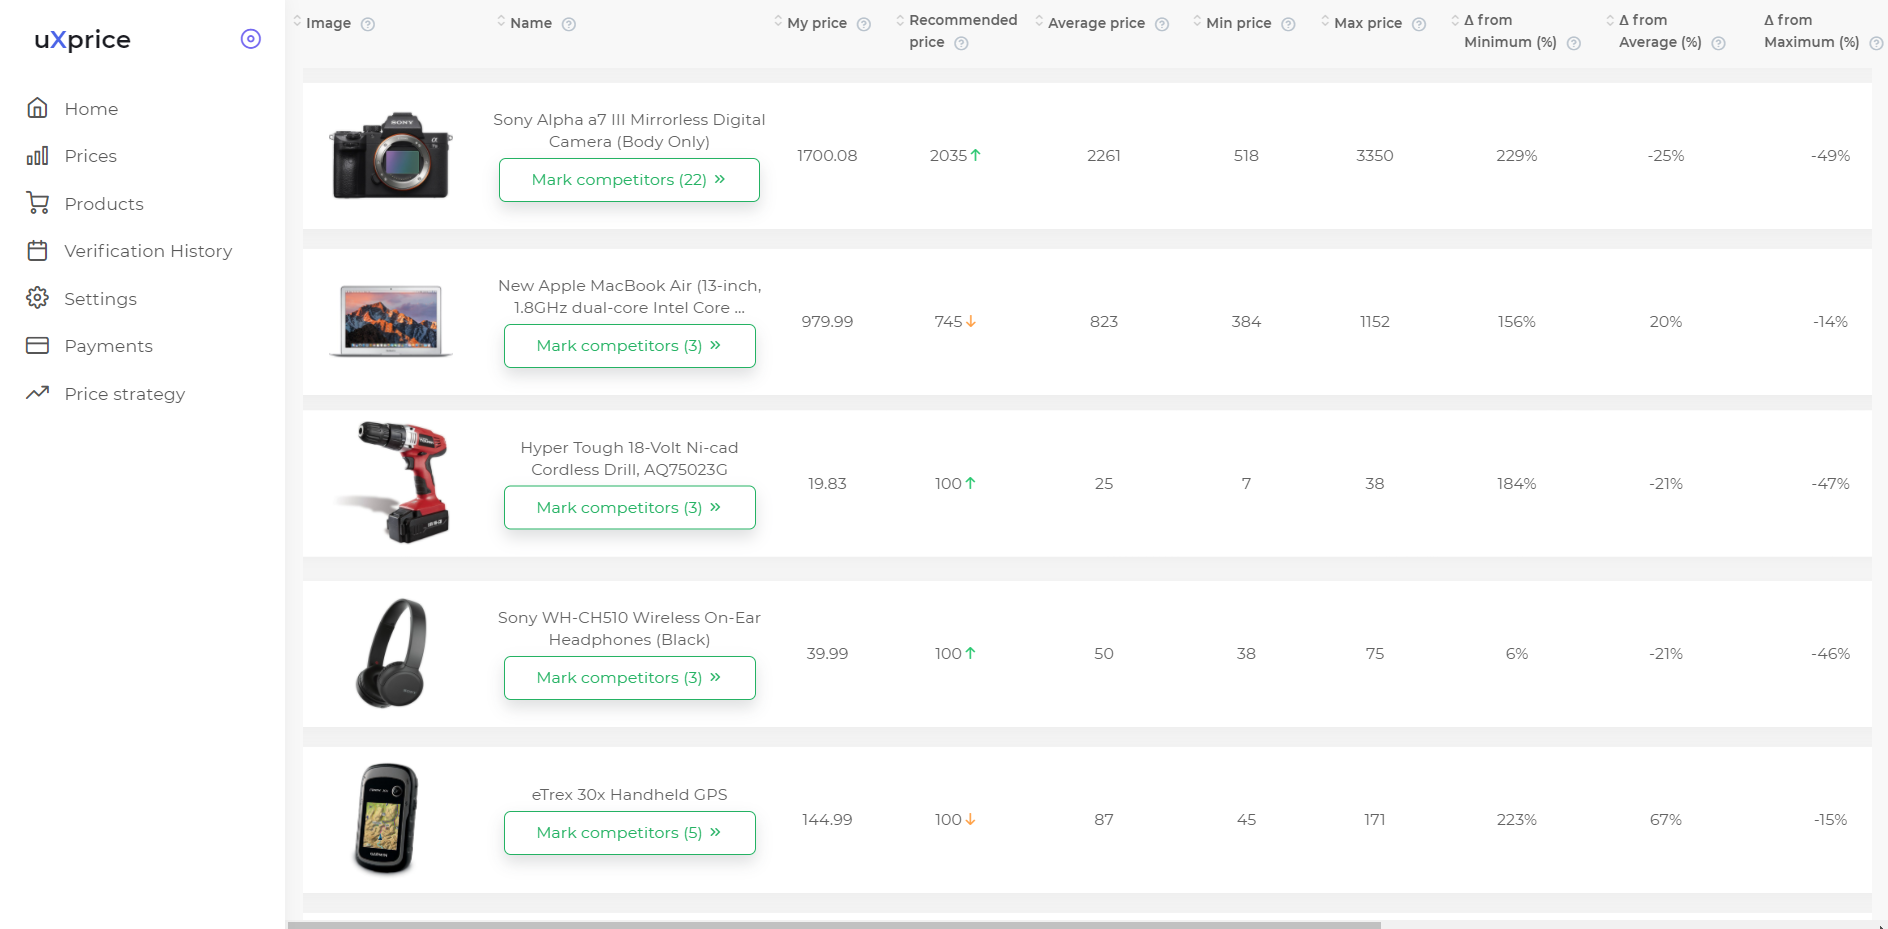
Task: Open the Settings page
Action: tap(100, 299)
